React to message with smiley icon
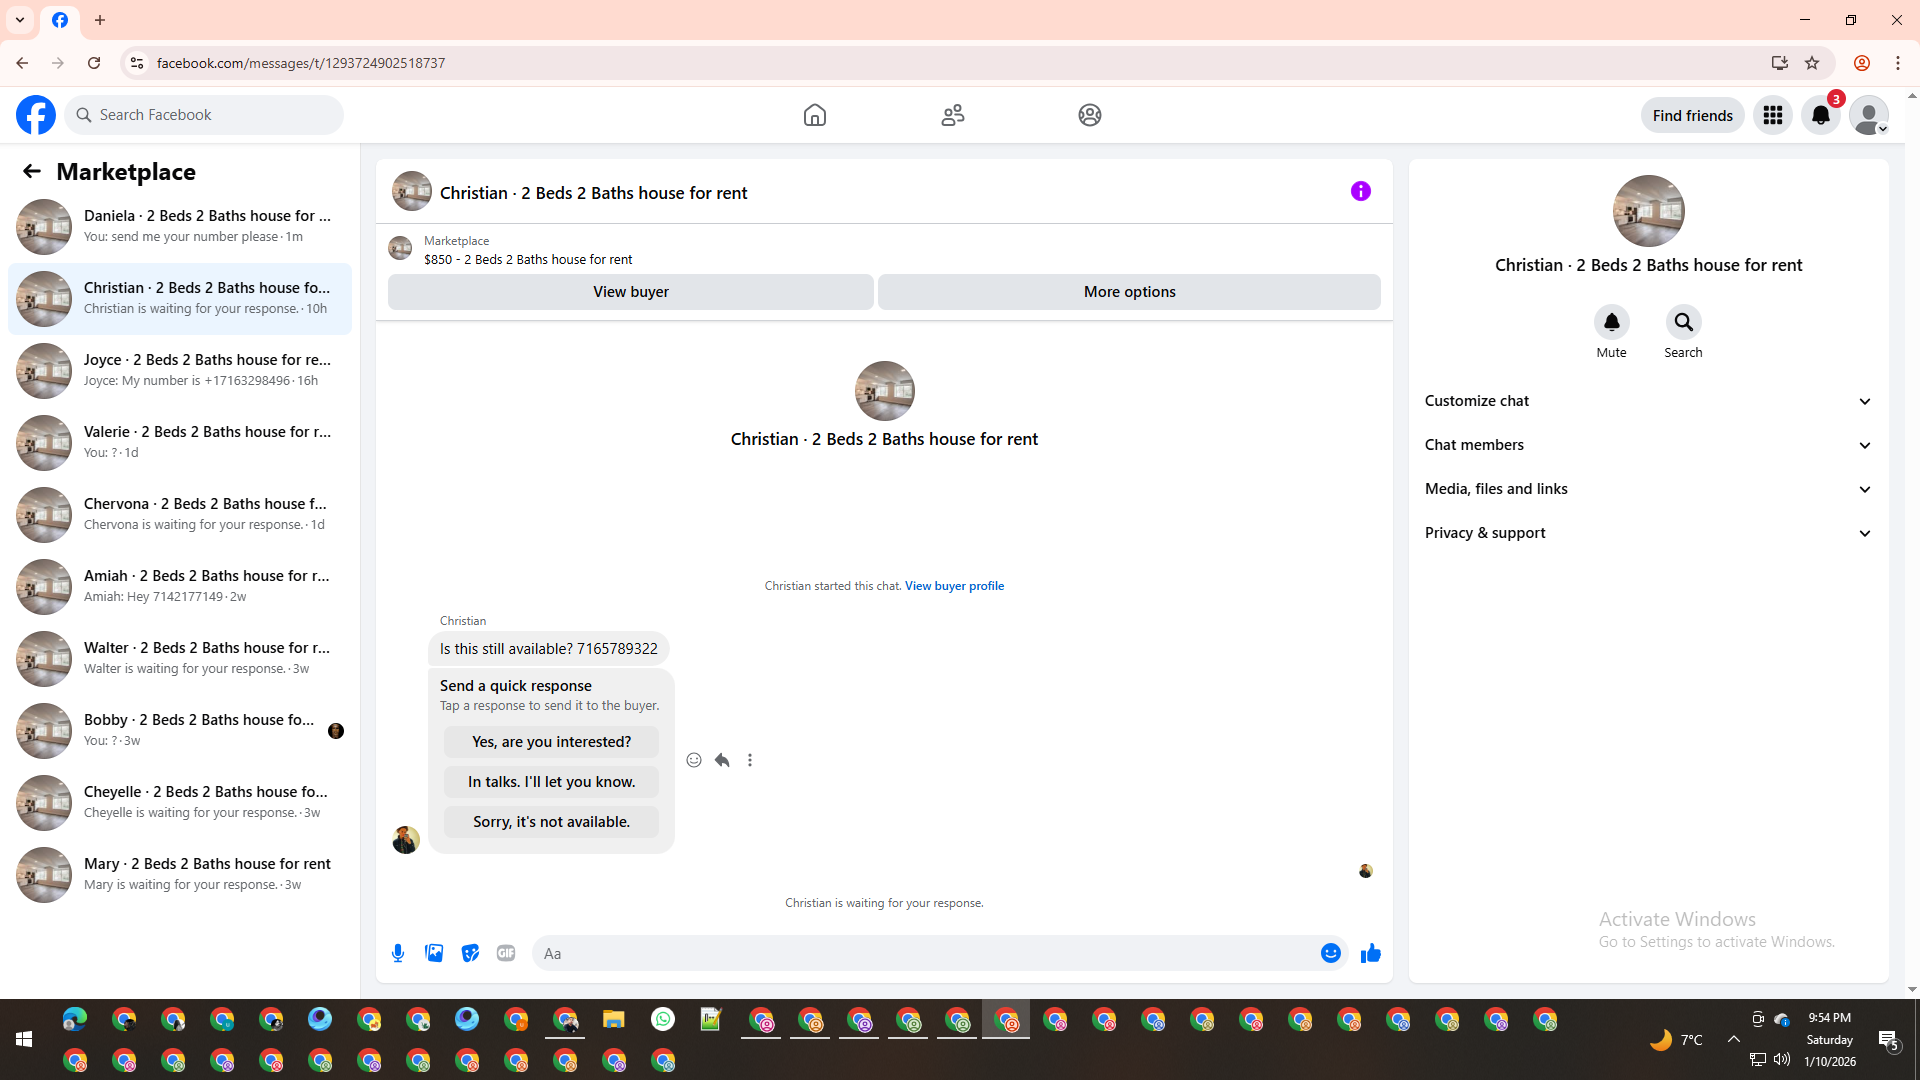This screenshot has height=1080, width=1920. pyautogui.click(x=694, y=760)
